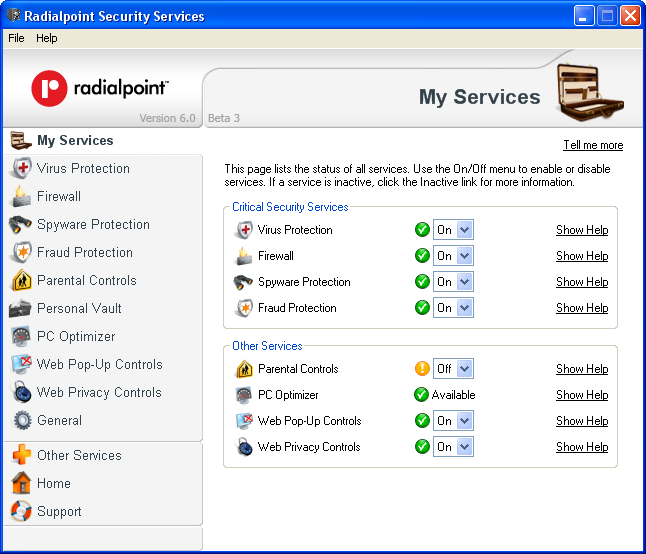The width and height of the screenshot is (646, 554).
Task: Click the Personal Vault icon in sidebar
Action: point(20,309)
